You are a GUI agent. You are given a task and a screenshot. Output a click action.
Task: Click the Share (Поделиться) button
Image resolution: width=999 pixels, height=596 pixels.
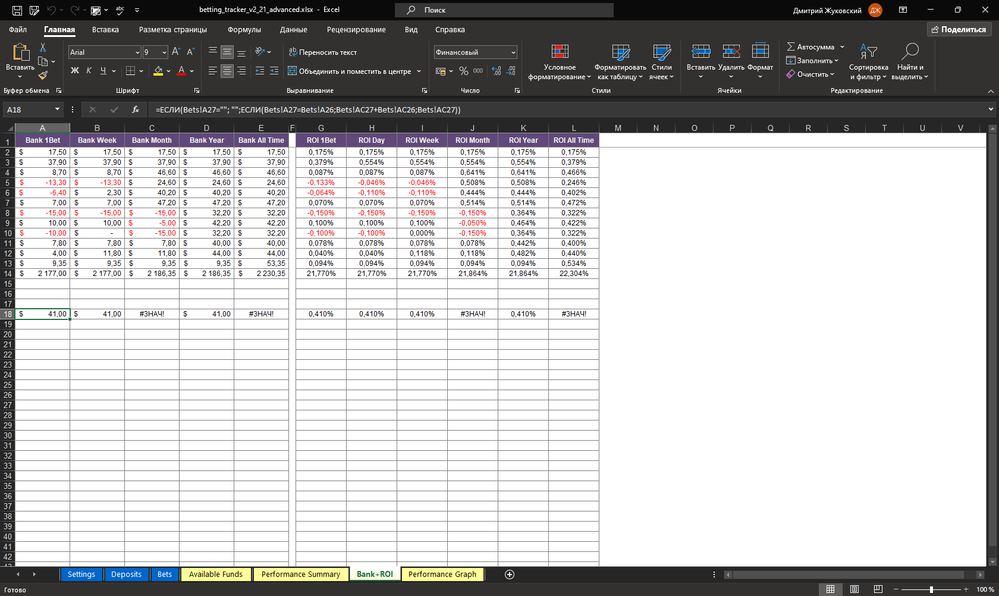click(957, 30)
